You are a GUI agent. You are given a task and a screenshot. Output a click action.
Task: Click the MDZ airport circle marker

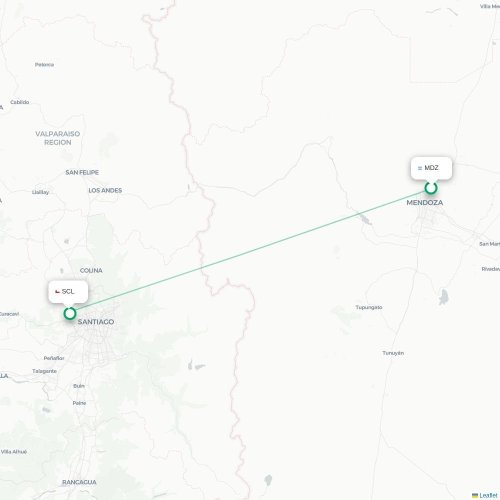[431, 188]
